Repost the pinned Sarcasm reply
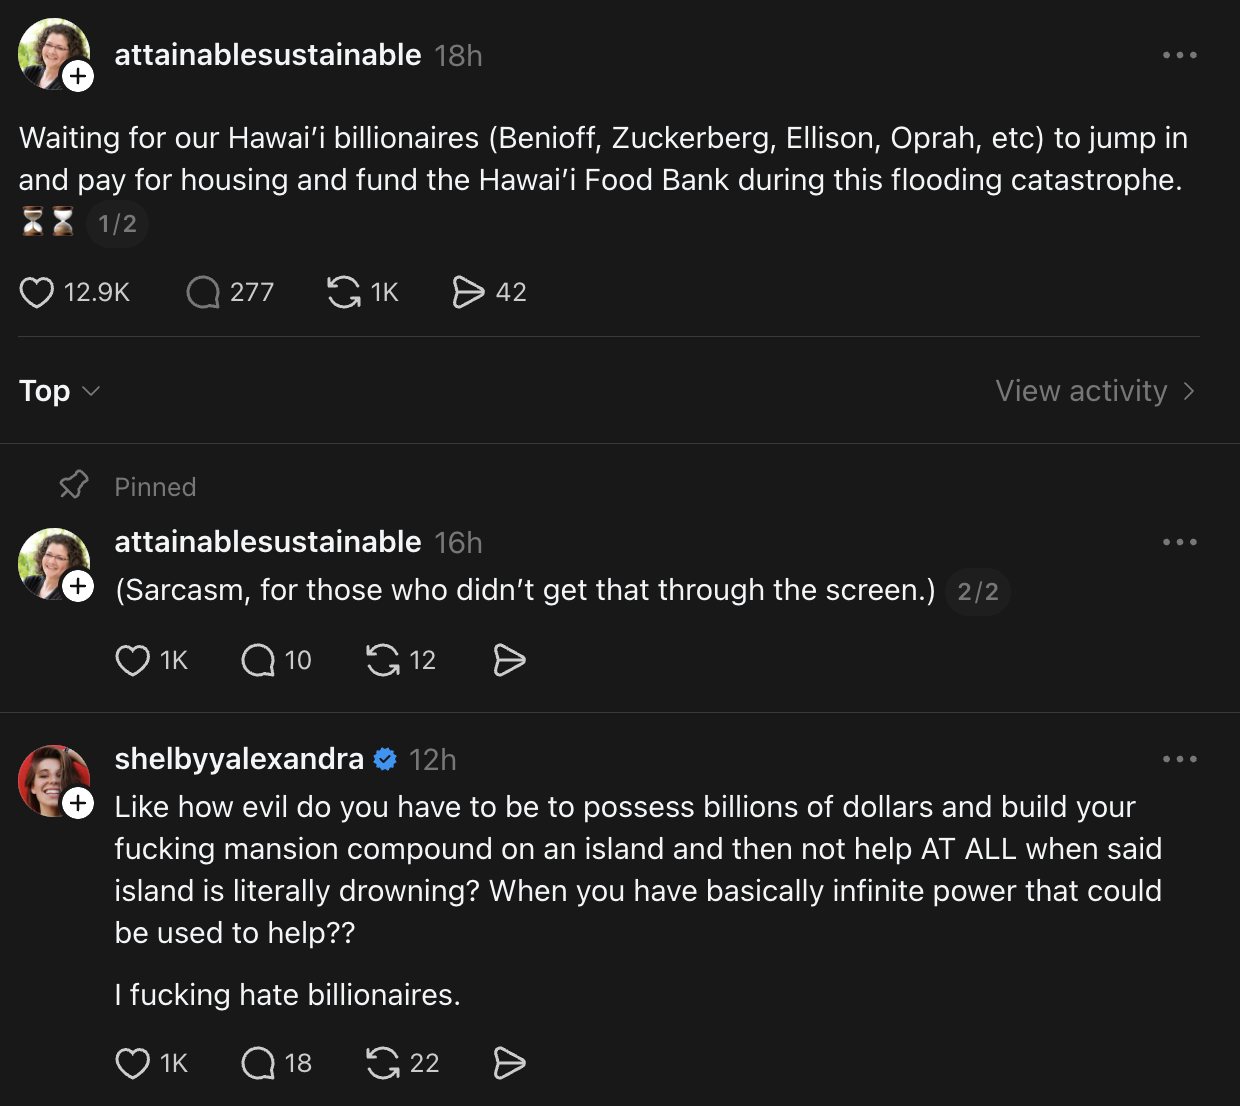This screenshot has height=1106, width=1240. tap(383, 660)
